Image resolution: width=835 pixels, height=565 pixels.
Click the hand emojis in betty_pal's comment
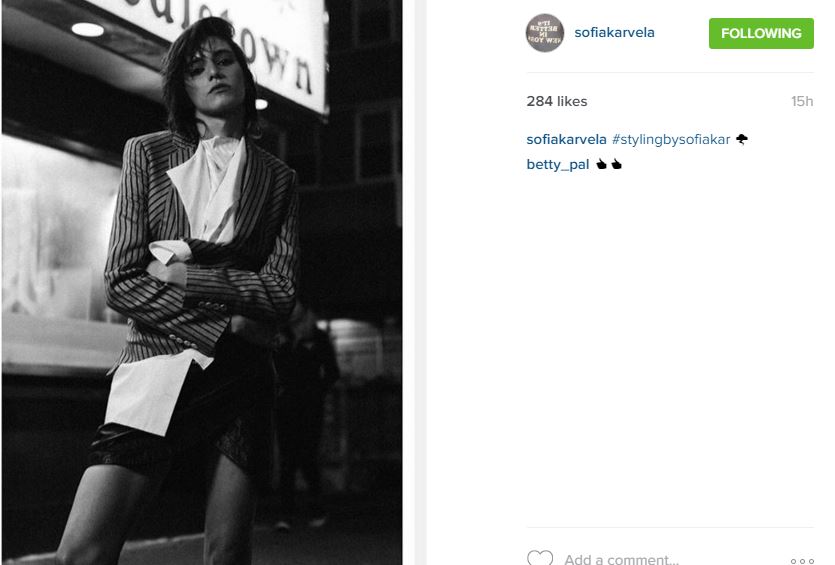pyautogui.click(x=609, y=164)
